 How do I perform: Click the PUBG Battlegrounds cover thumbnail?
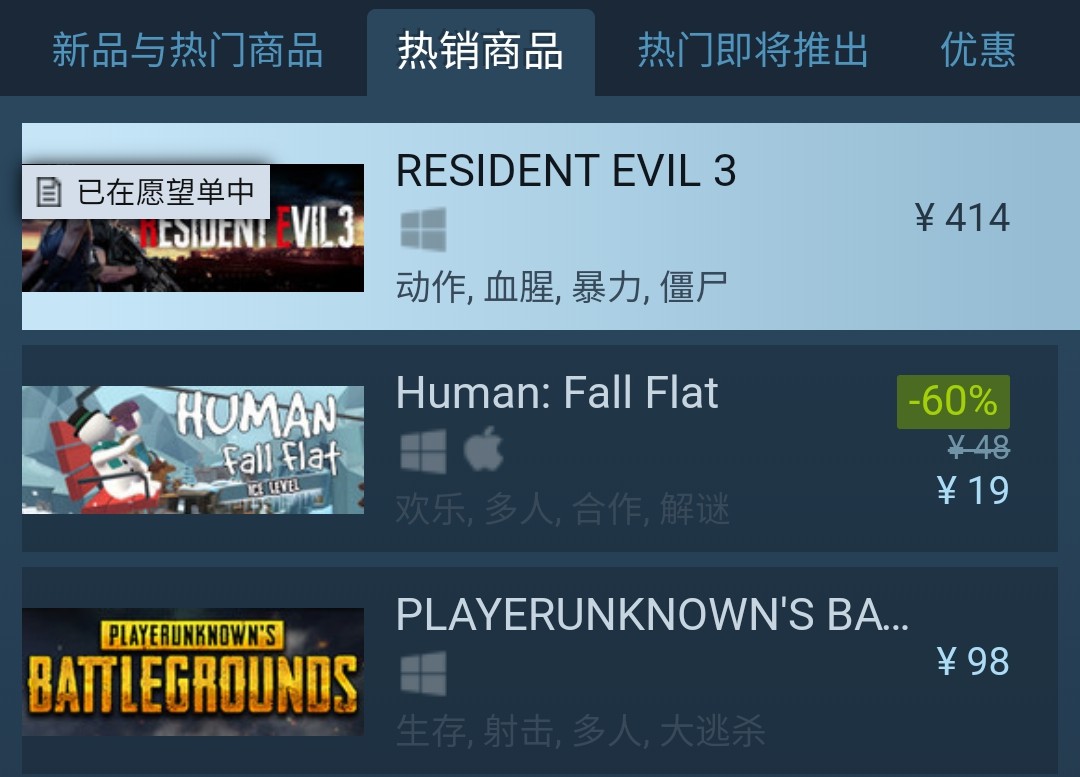click(x=193, y=672)
